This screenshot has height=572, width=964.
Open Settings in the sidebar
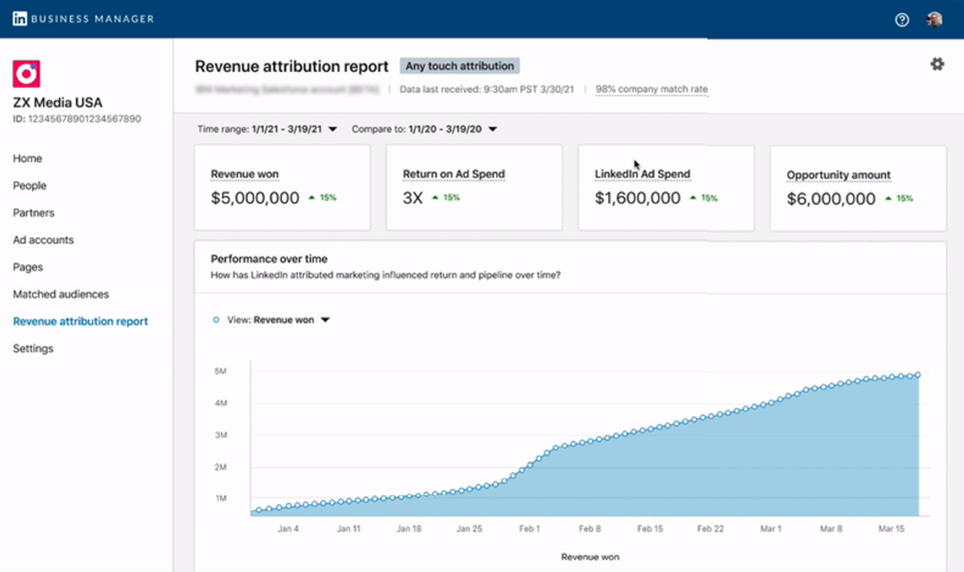click(x=33, y=348)
